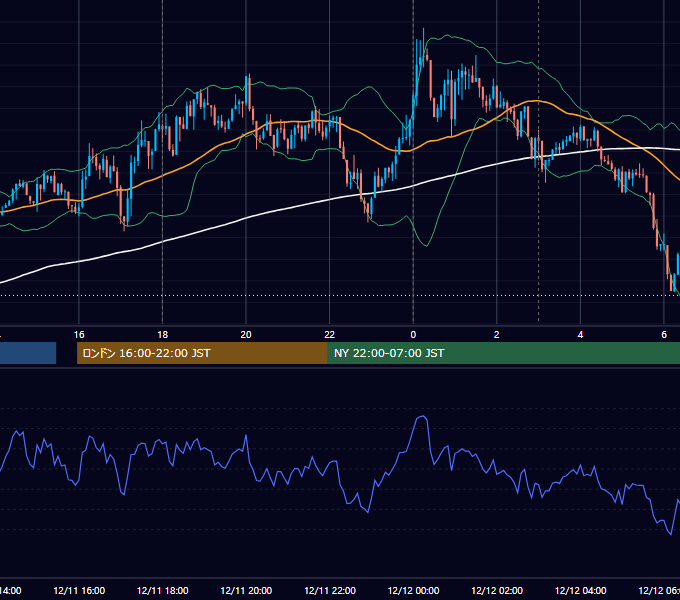Screen dimensions: 680x600
Task: Click the upper axis hour label 16
Action: click(79, 335)
